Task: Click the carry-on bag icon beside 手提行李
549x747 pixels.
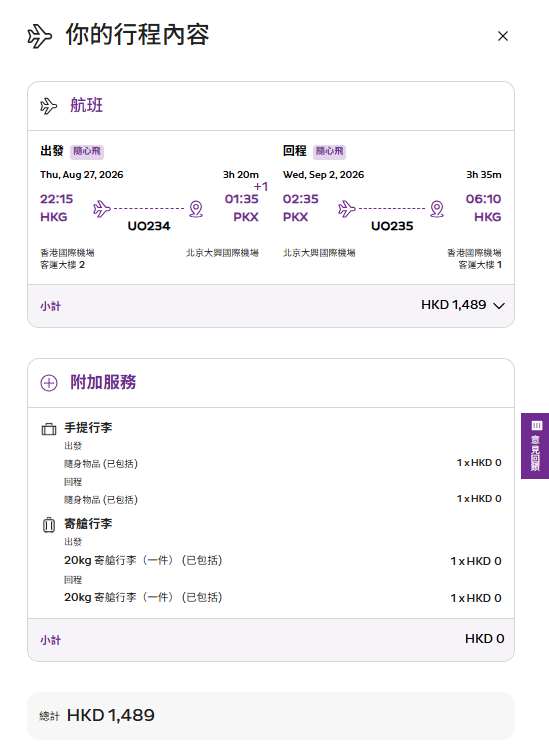Action: coord(49,429)
